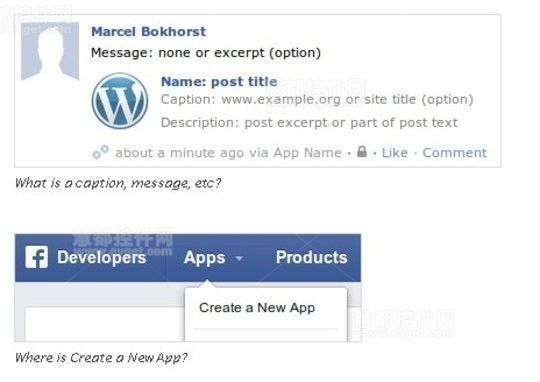Expand the Apps dropdown arrow
The height and width of the screenshot is (382, 540).
(239, 258)
